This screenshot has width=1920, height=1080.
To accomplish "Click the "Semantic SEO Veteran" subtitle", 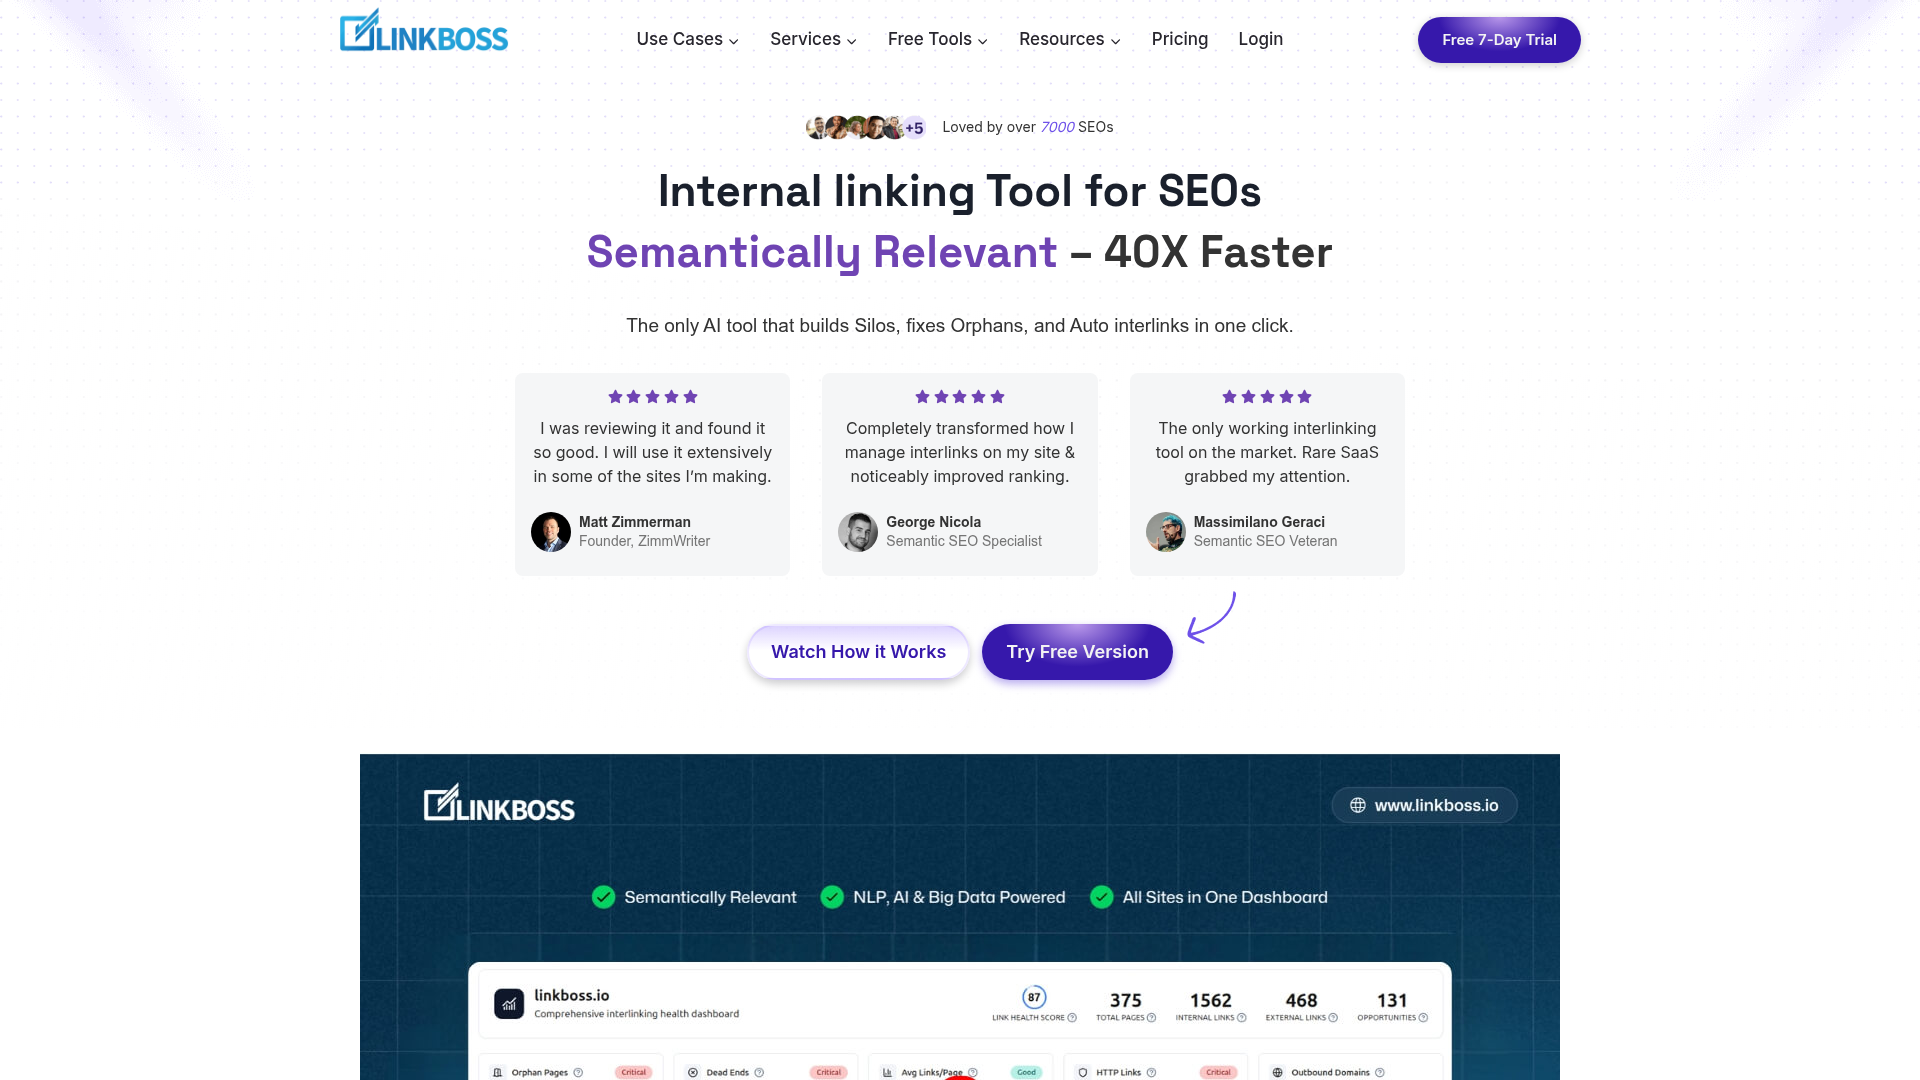I will 1266,541.
